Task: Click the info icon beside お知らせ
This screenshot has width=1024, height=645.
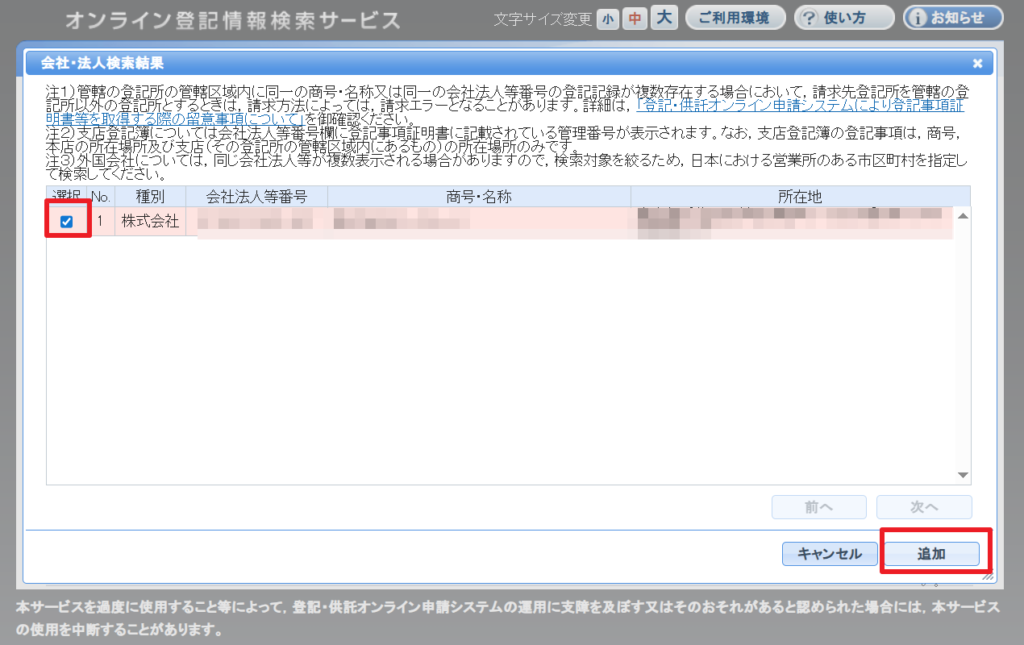Action: pyautogui.click(x=919, y=18)
